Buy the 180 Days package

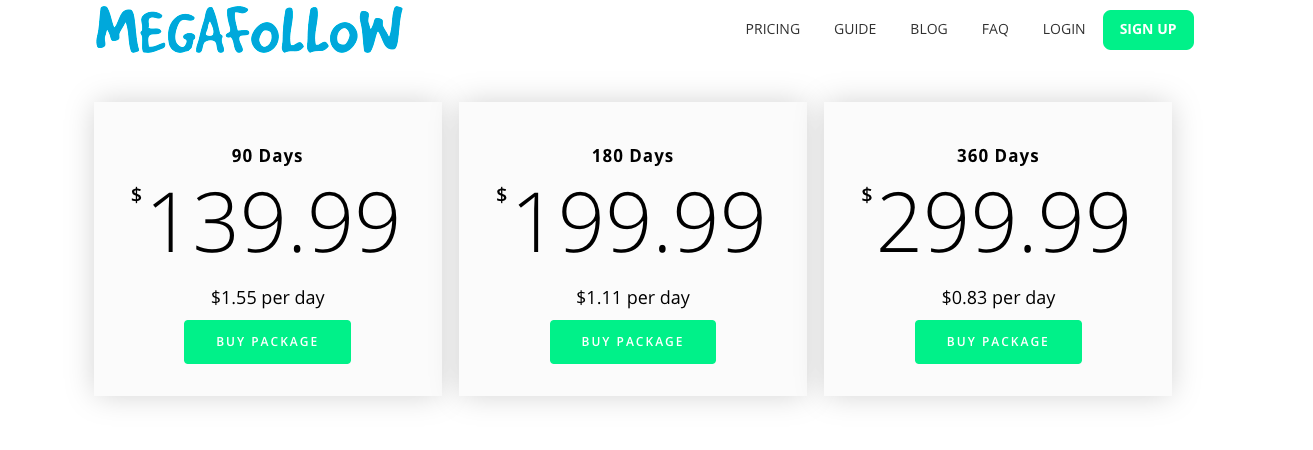pos(632,342)
